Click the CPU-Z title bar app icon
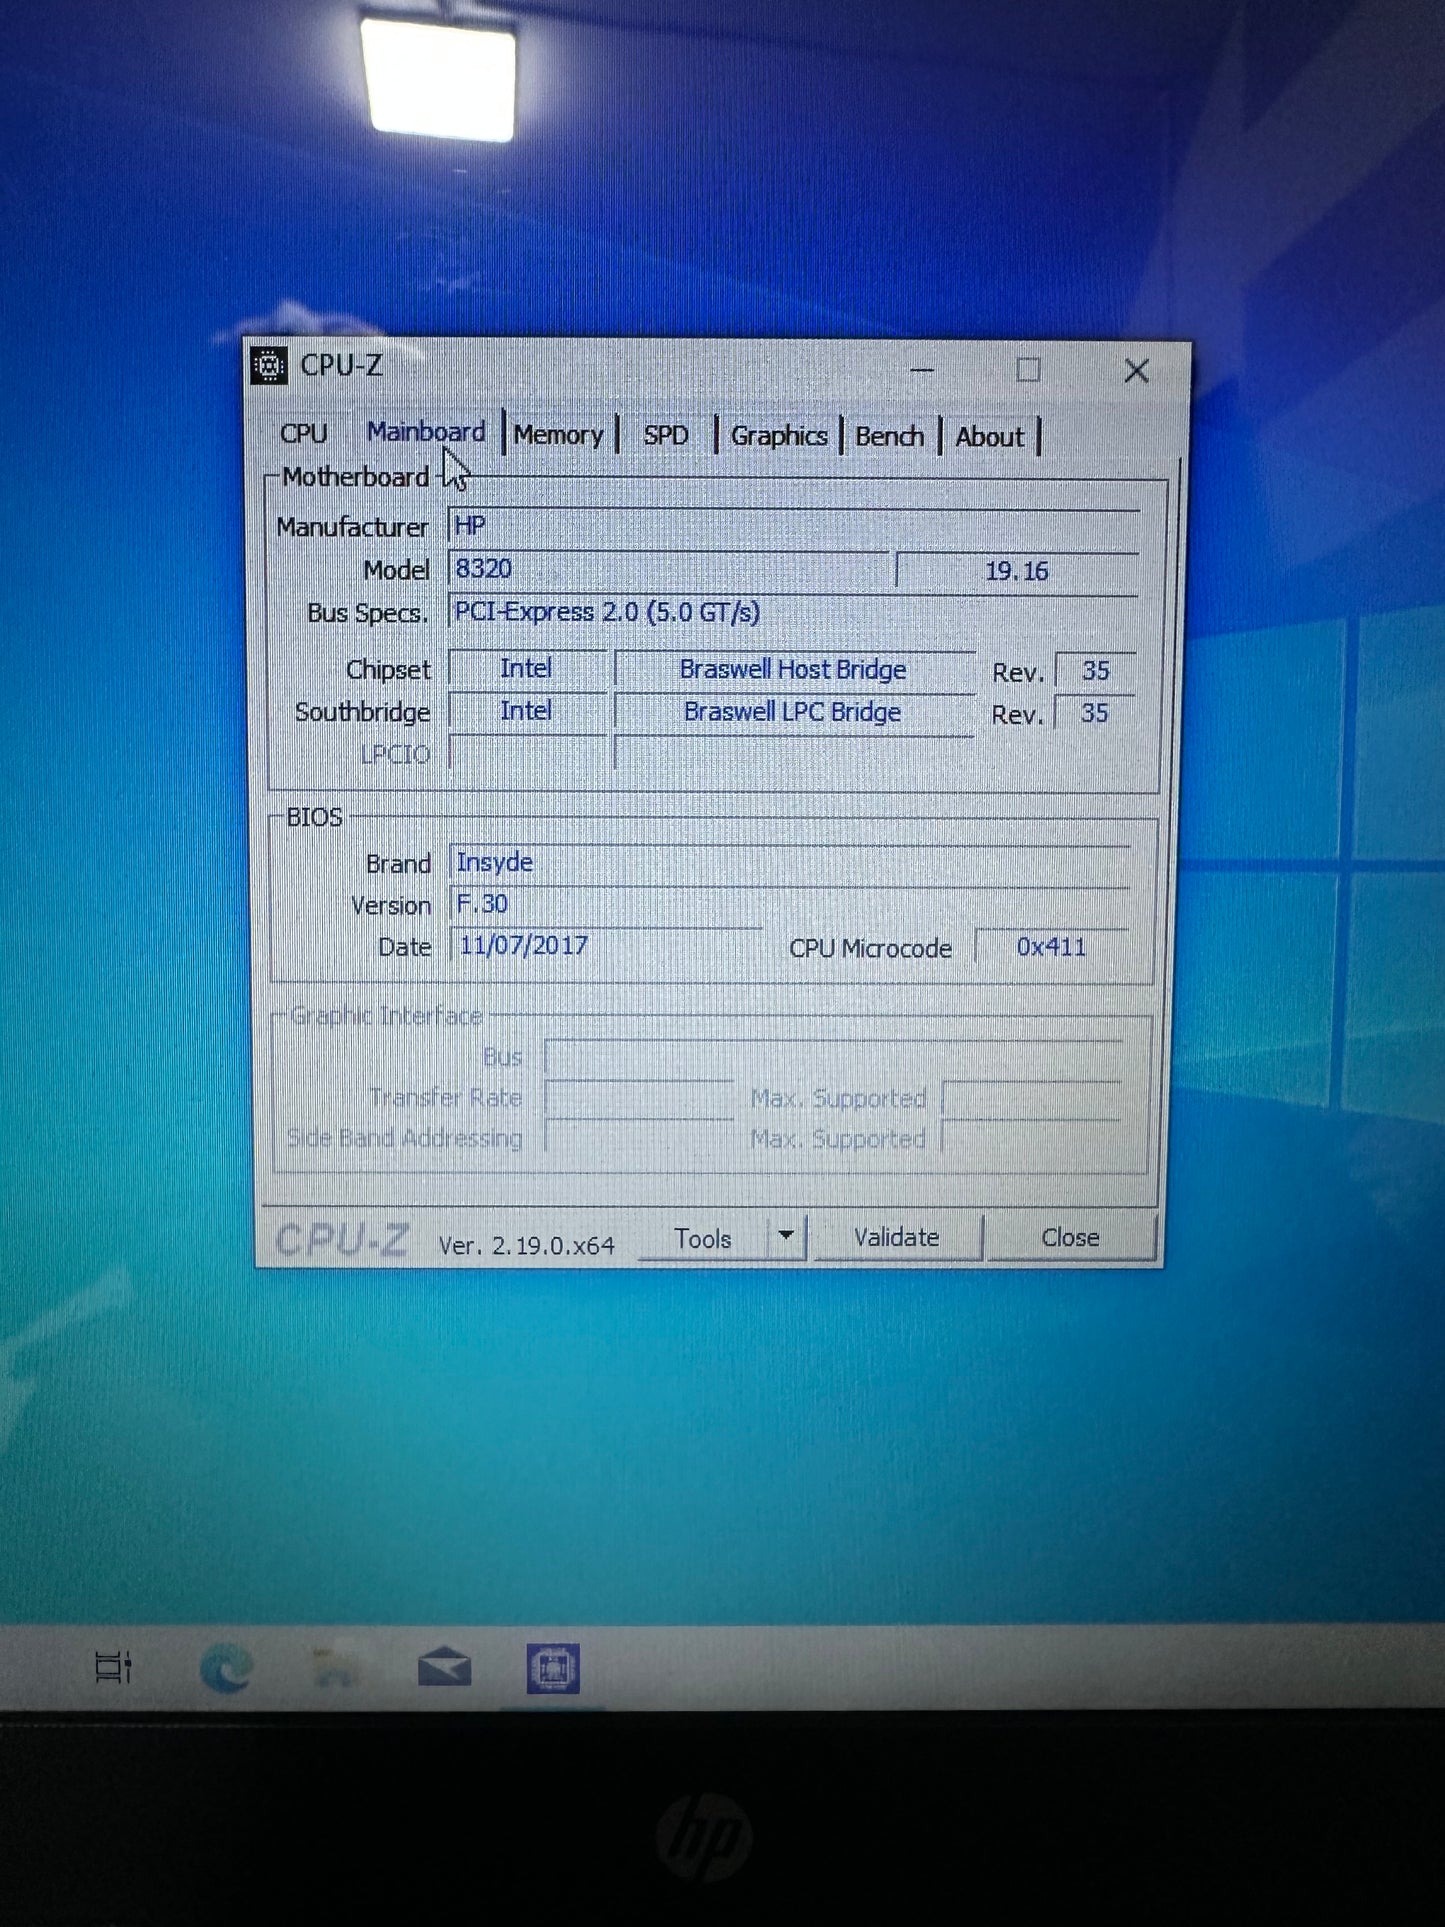The height and width of the screenshot is (1927, 1445). [x=269, y=366]
